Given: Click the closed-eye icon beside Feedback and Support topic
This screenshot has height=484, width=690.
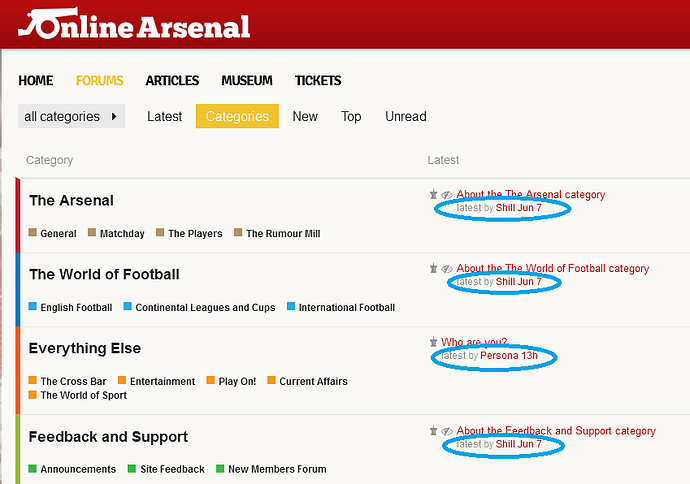Looking at the screenshot, I should coord(447,431).
